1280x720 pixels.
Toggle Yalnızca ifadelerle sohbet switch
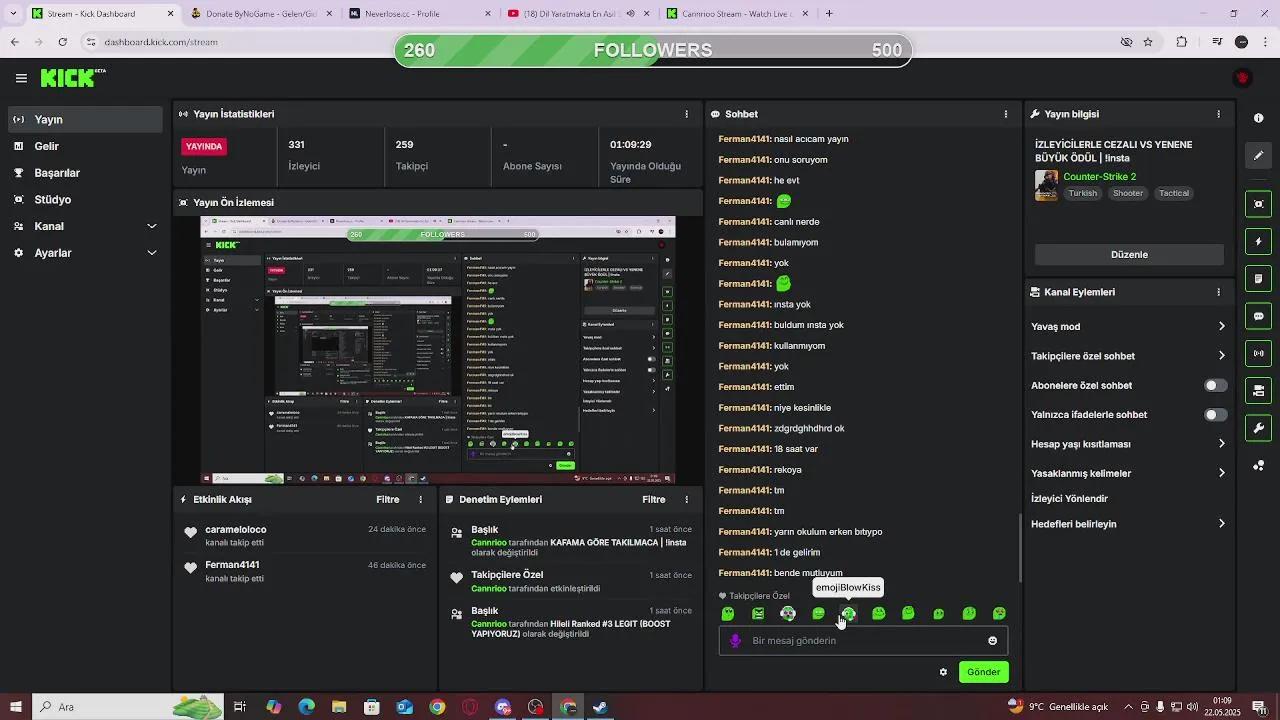tap(1215, 414)
